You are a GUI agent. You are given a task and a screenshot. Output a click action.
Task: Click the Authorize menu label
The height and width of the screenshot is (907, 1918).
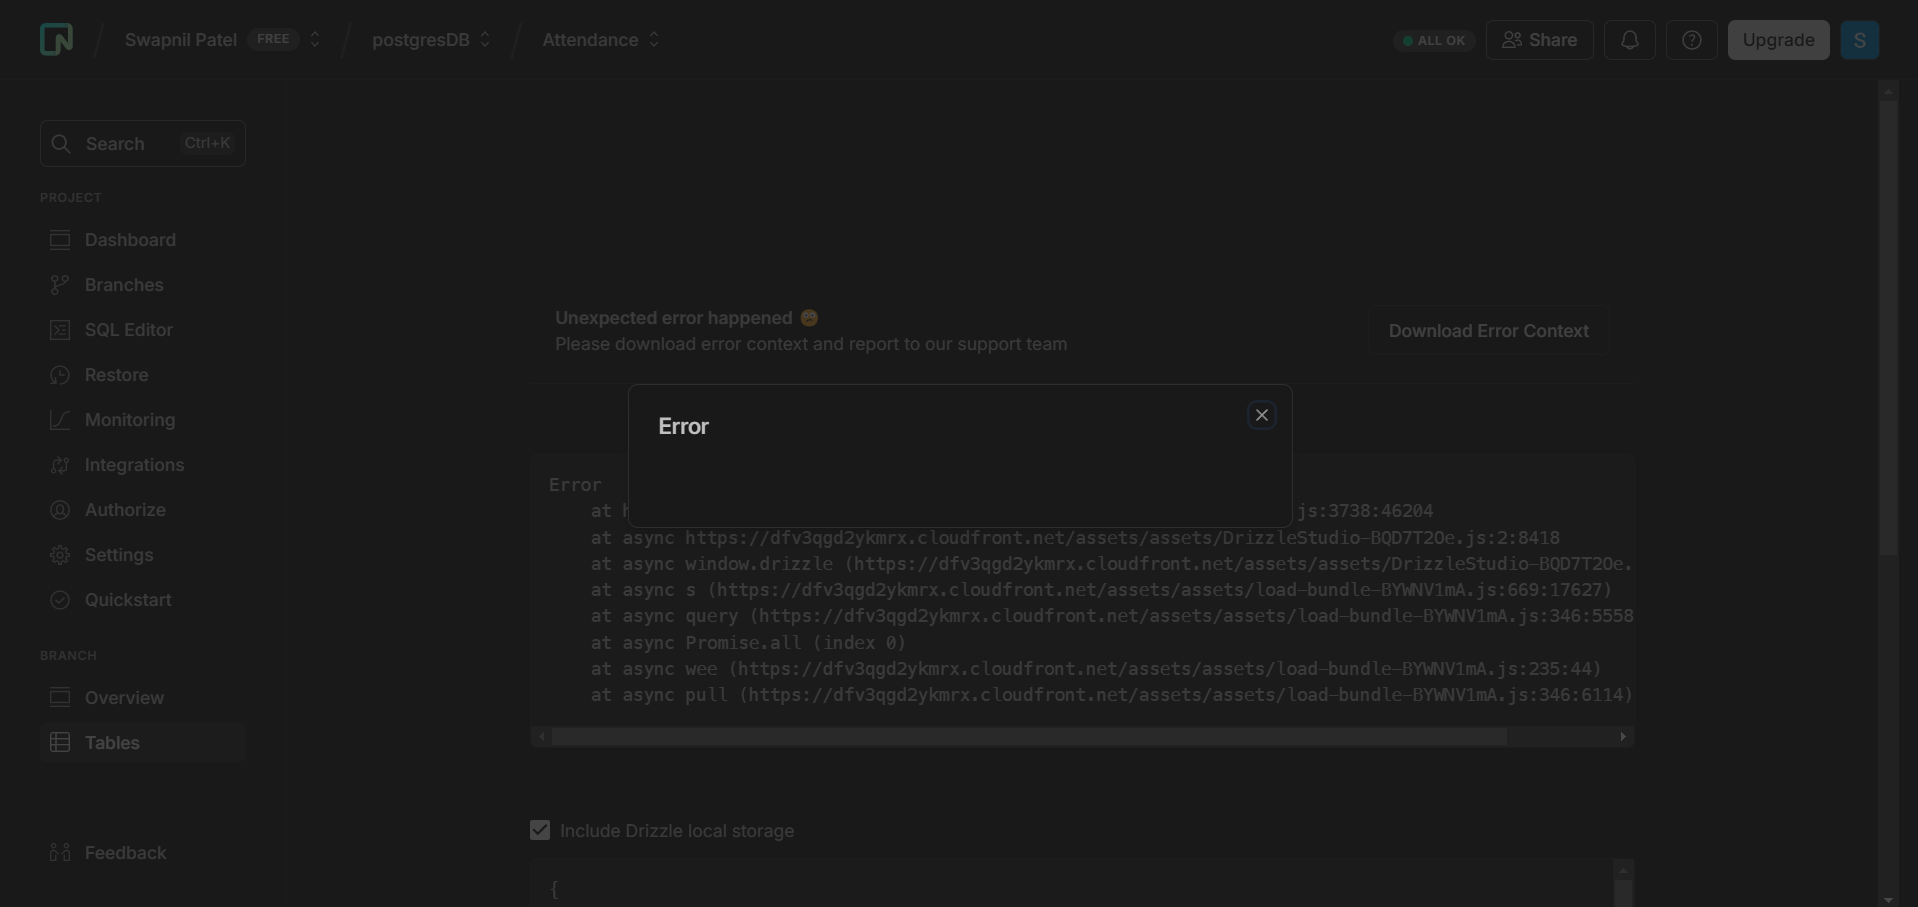(x=125, y=510)
